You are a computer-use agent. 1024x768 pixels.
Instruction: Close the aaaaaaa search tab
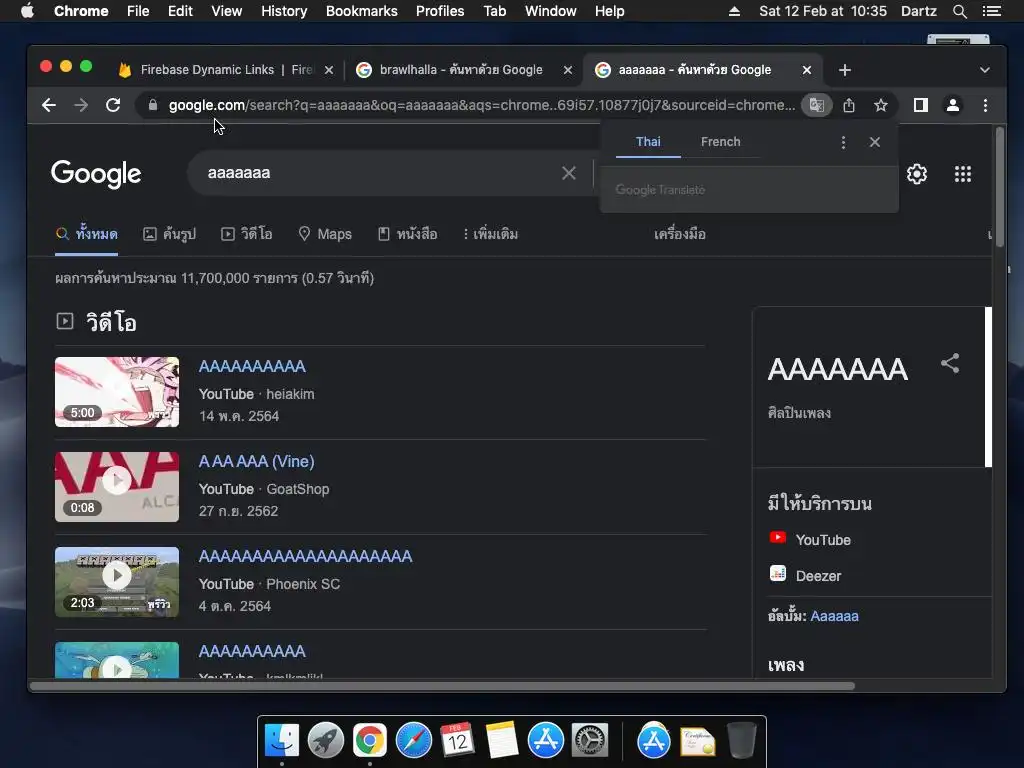[807, 70]
